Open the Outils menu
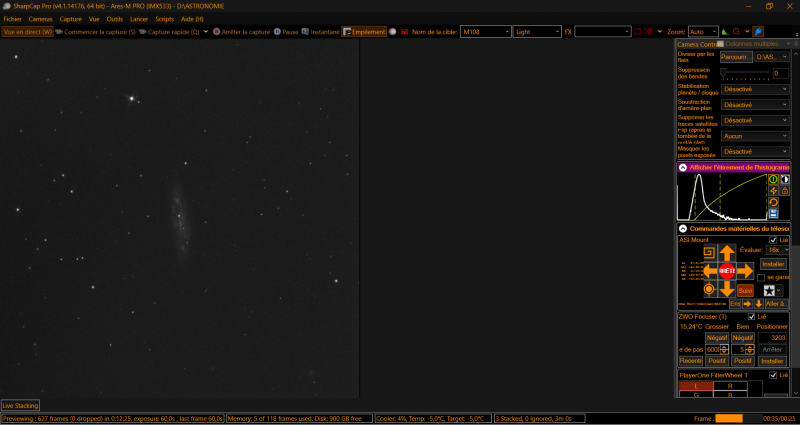The image size is (800, 425). tap(115, 19)
